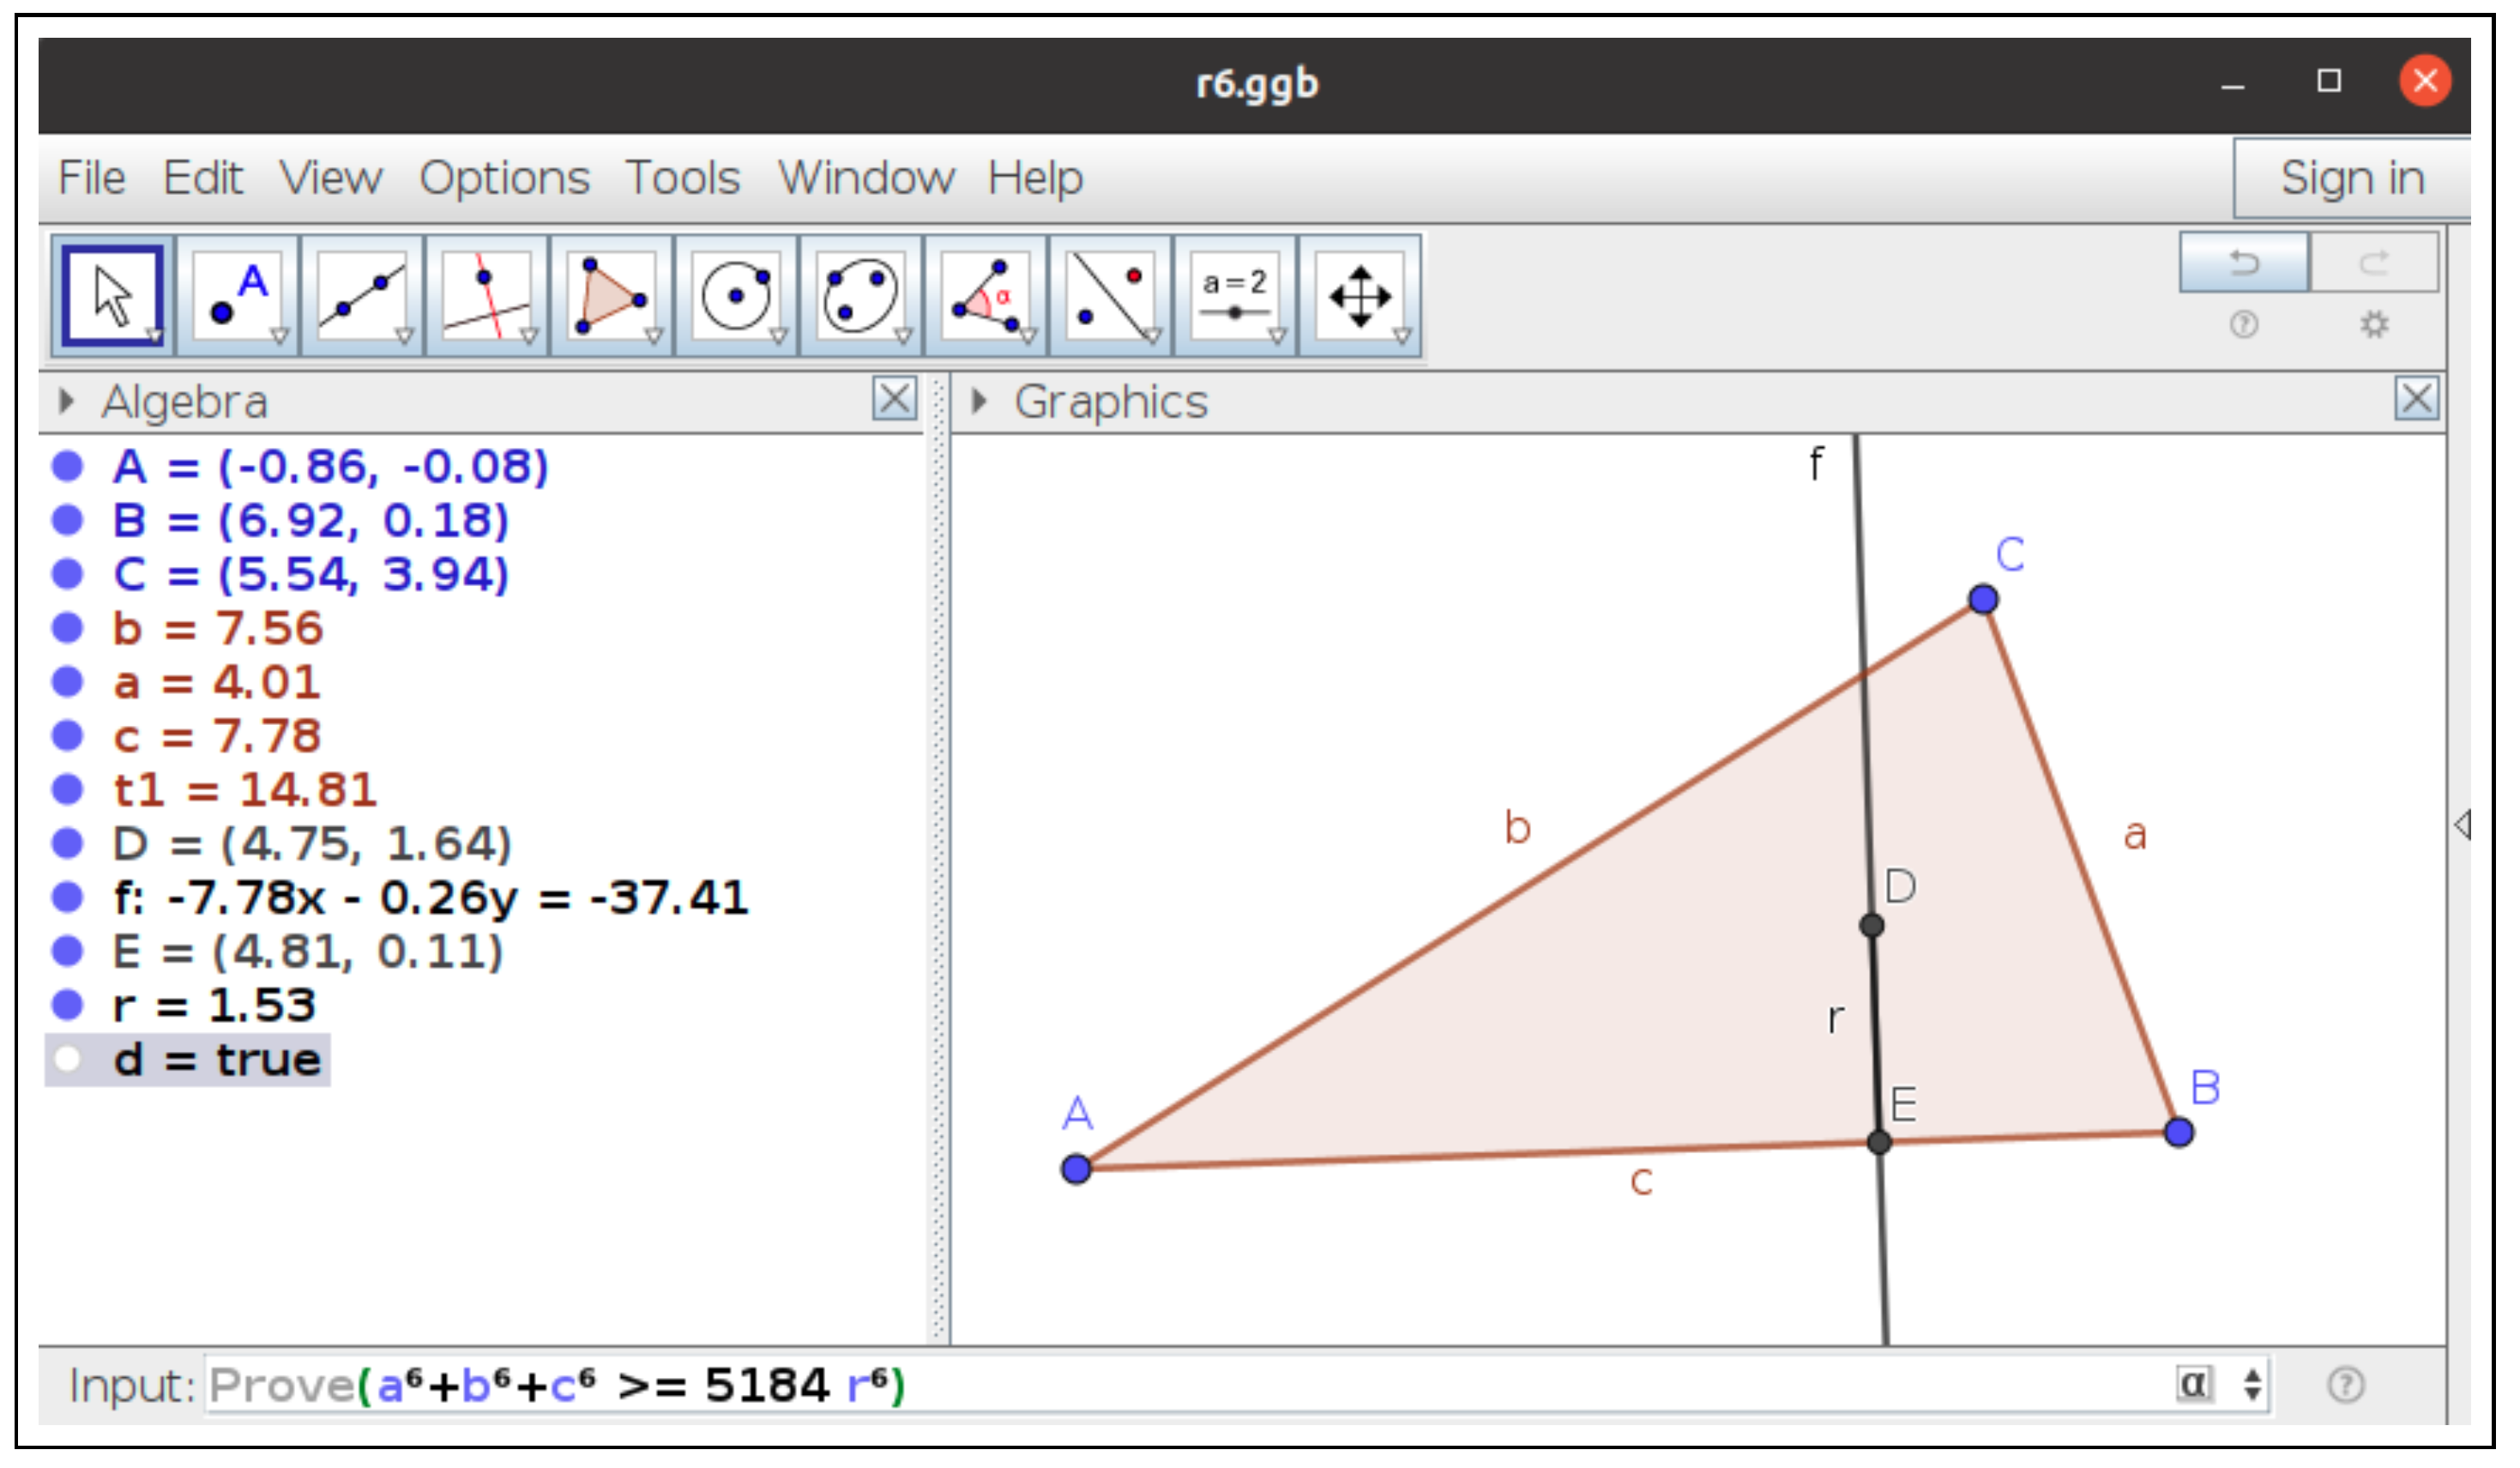Click the Sign in button
The height and width of the screenshot is (1468, 2520).
click(2351, 179)
